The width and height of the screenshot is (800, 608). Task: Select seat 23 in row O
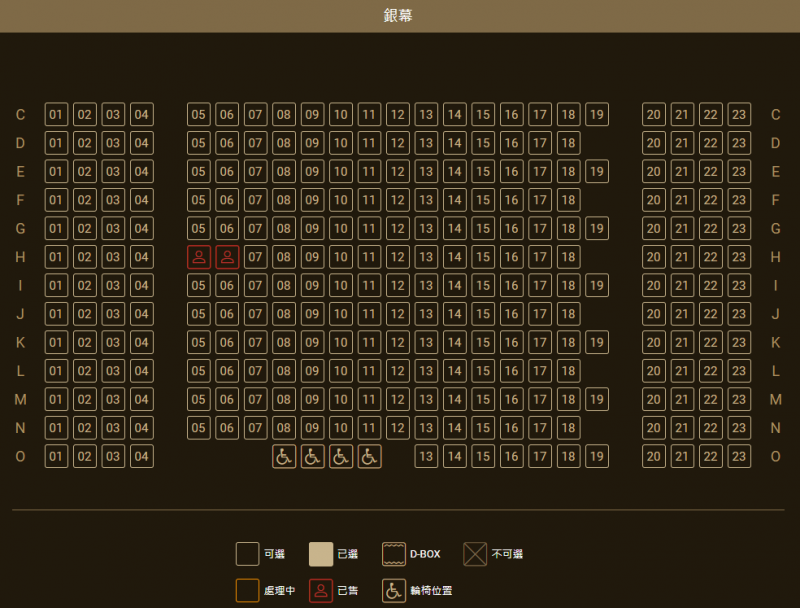[x=739, y=457]
